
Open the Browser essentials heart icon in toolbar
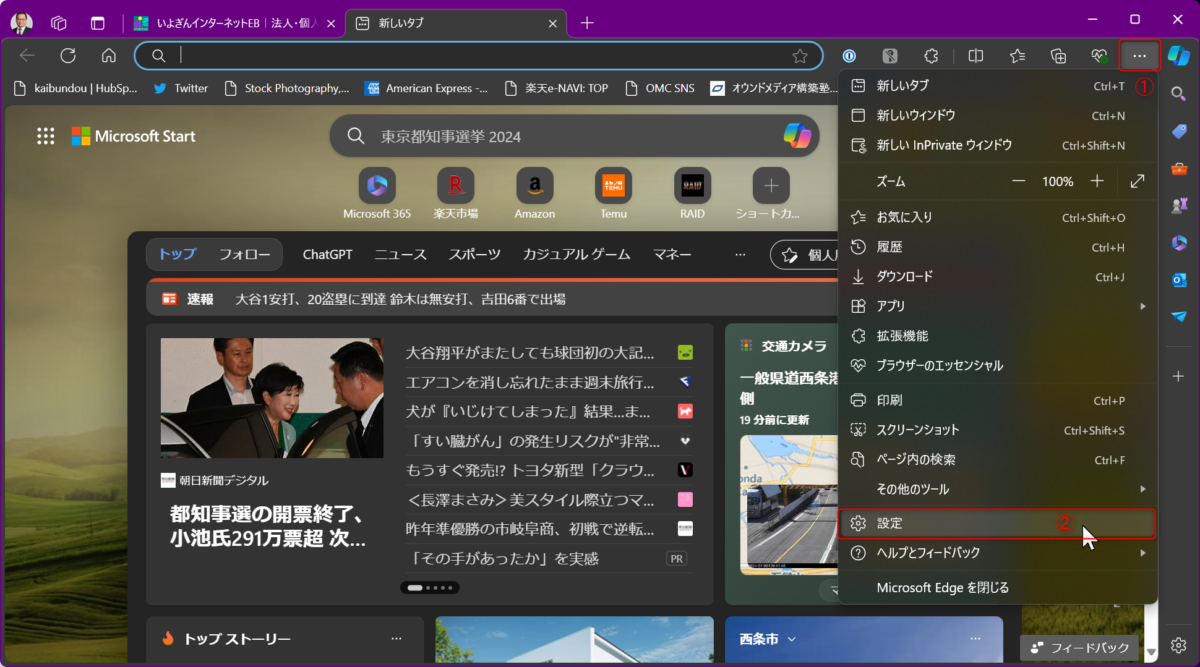point(1099,56)
